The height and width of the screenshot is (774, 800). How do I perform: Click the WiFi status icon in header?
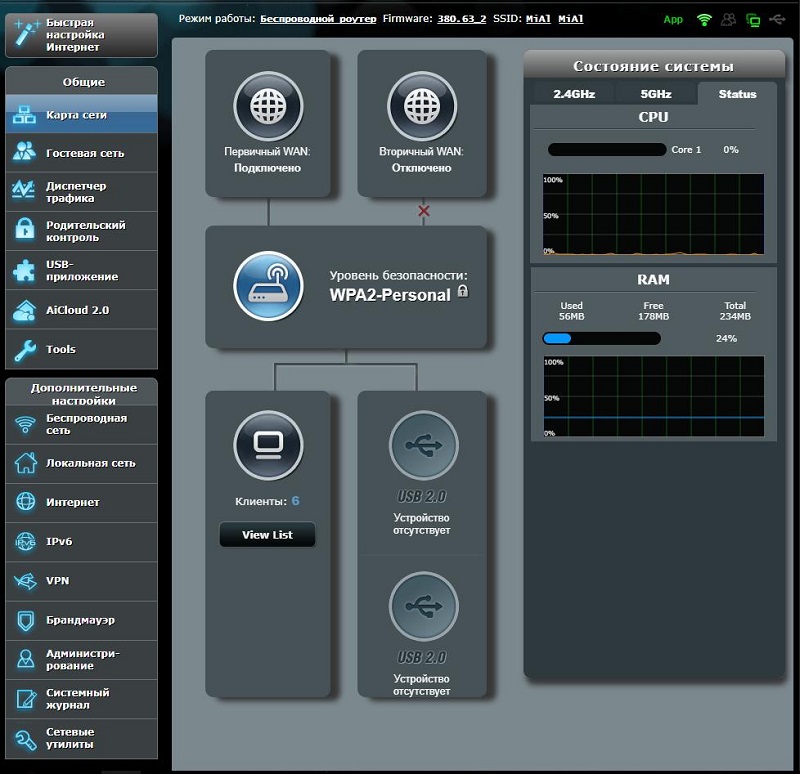(x=704, y=19)
